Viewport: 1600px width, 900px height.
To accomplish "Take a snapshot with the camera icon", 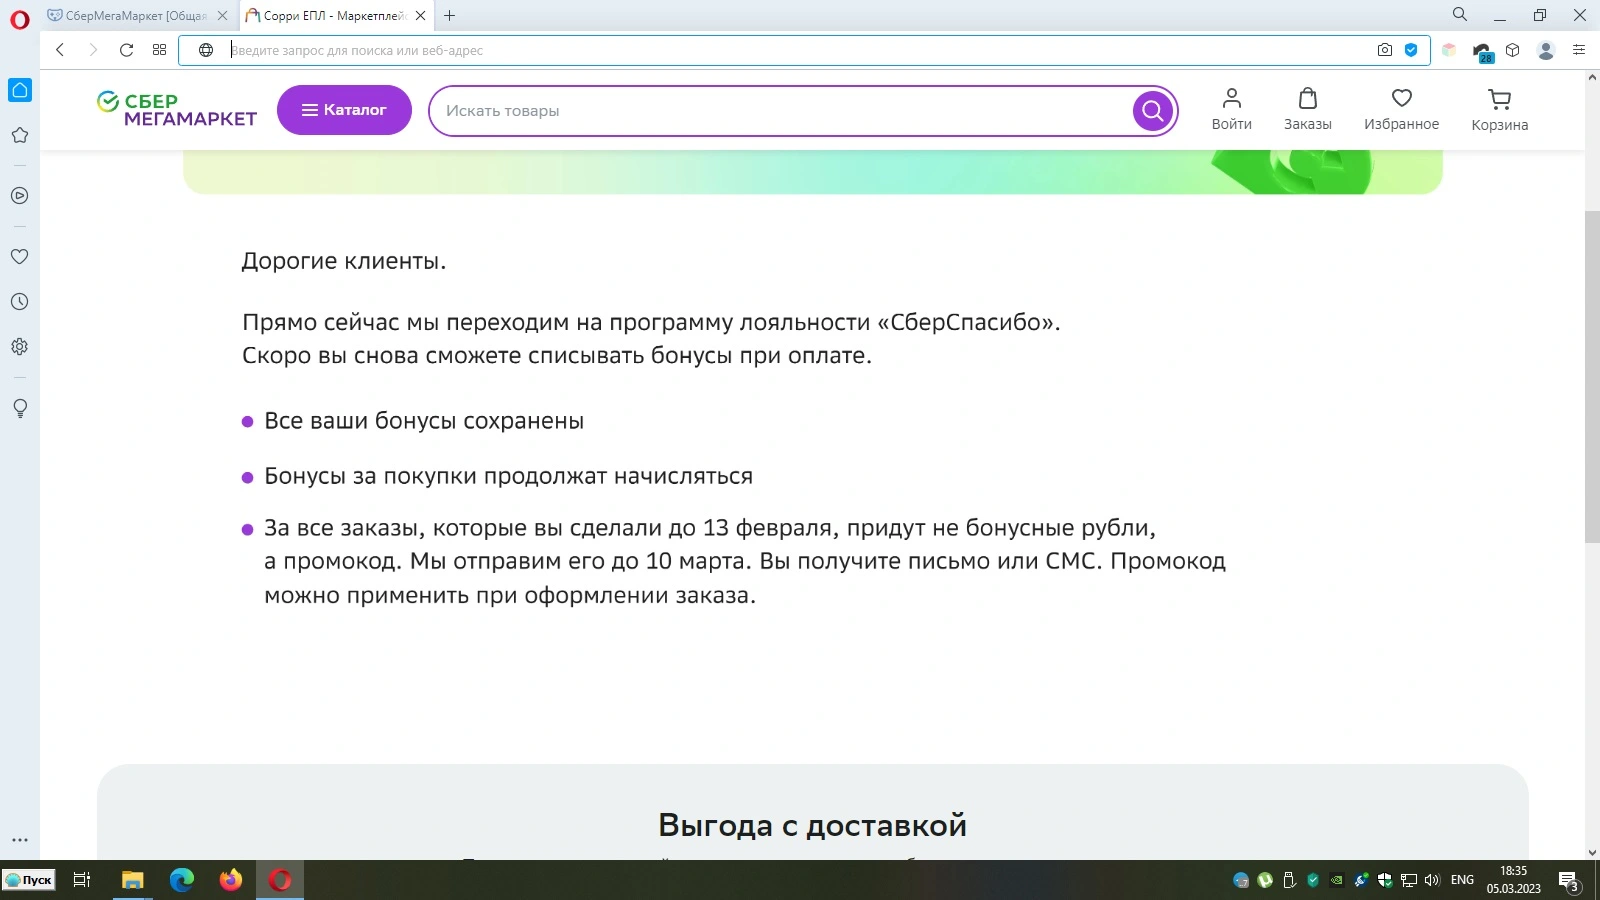I will pos(1385,50).
